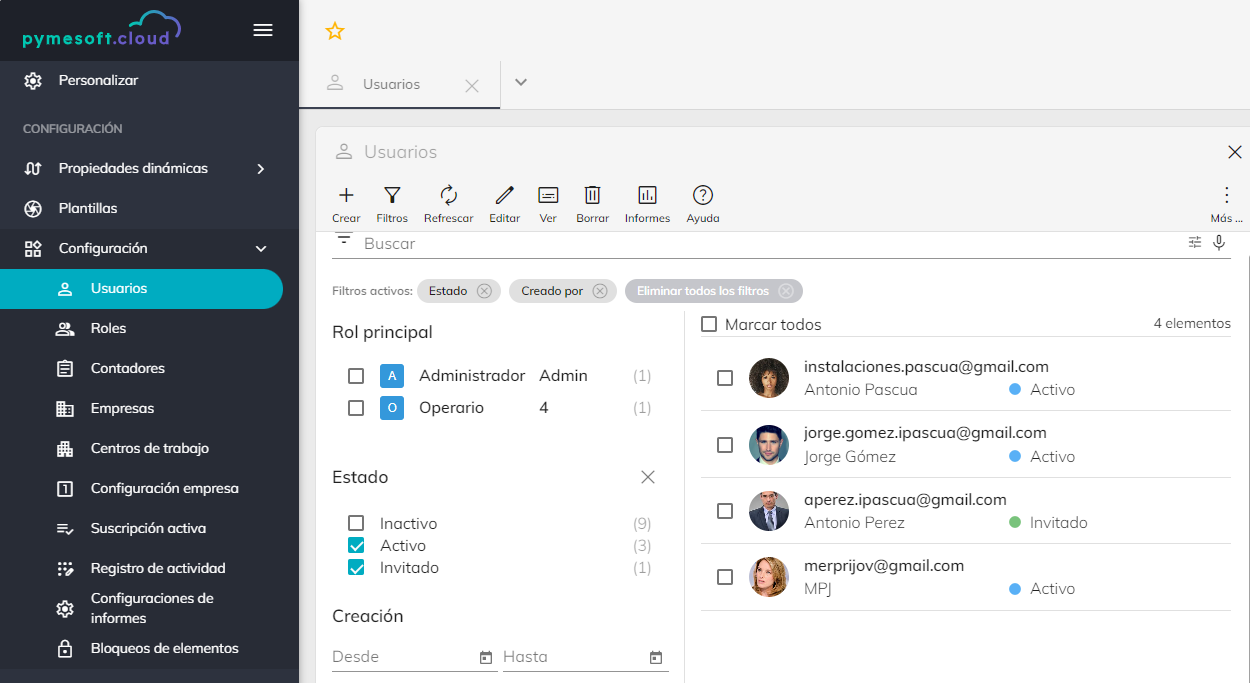
Task: Click the Refrescar refresh icon
Action: click(x=448, y=196)
